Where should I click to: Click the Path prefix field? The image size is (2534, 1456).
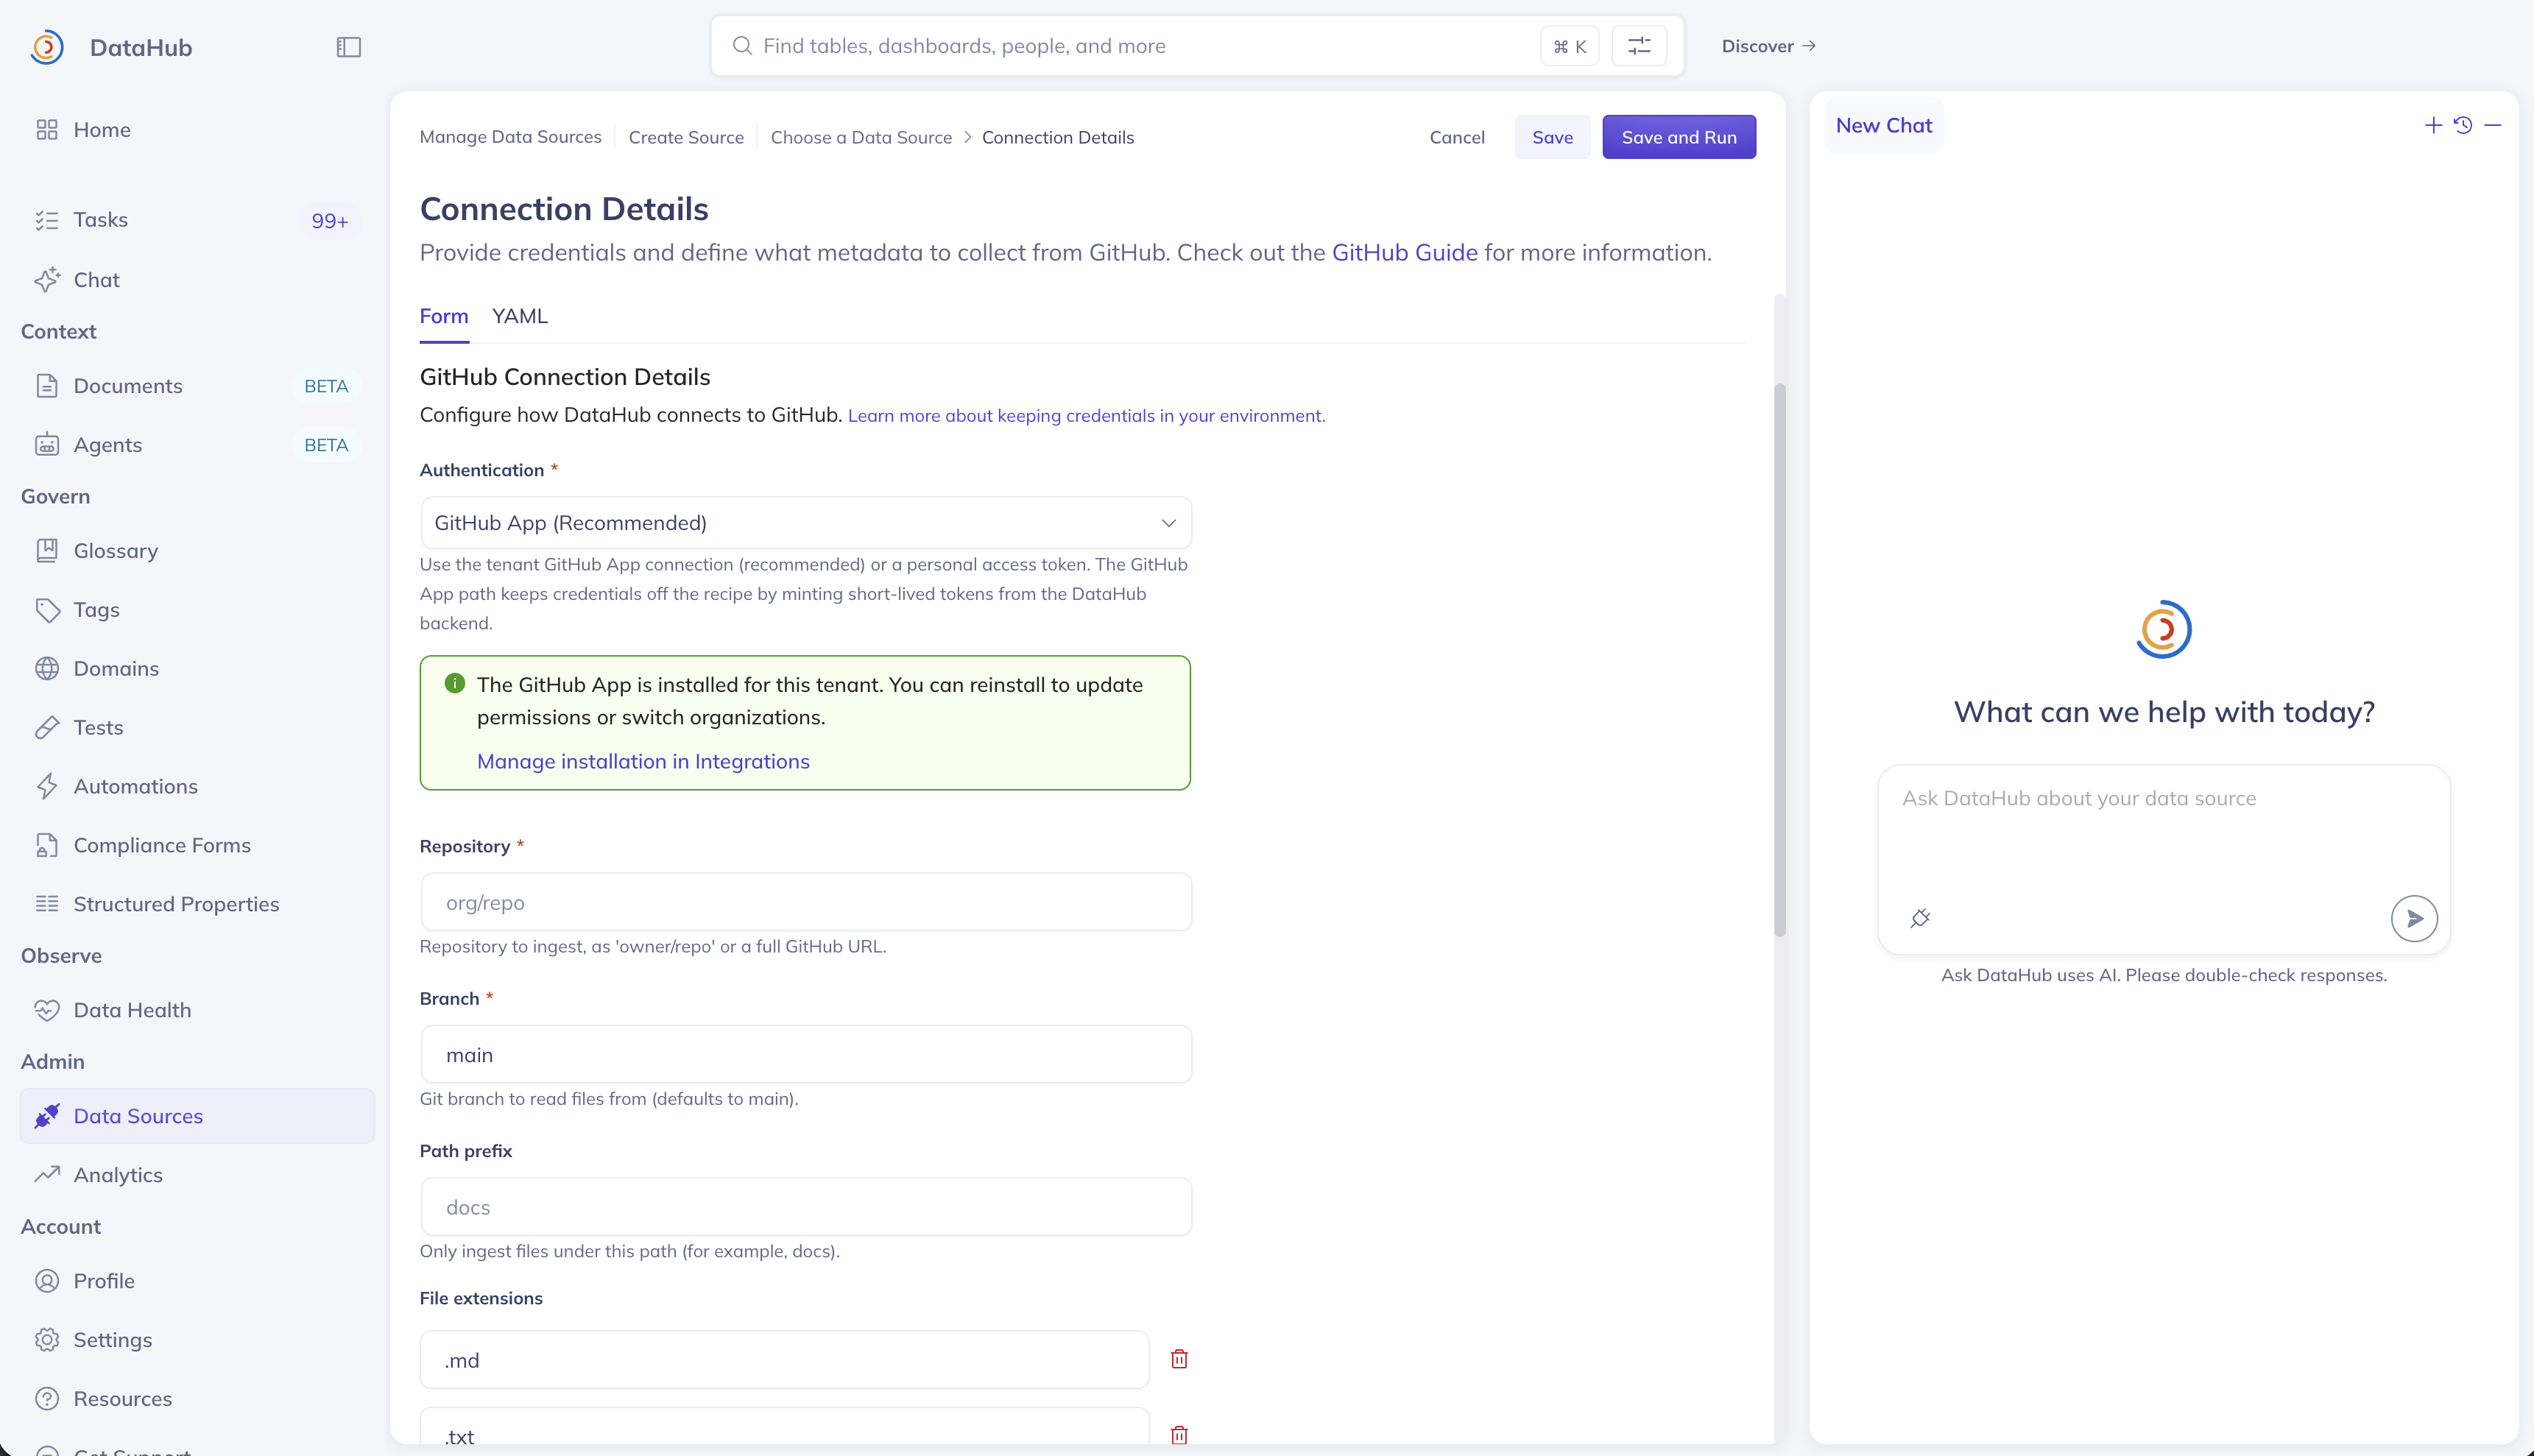point(806,1207)
